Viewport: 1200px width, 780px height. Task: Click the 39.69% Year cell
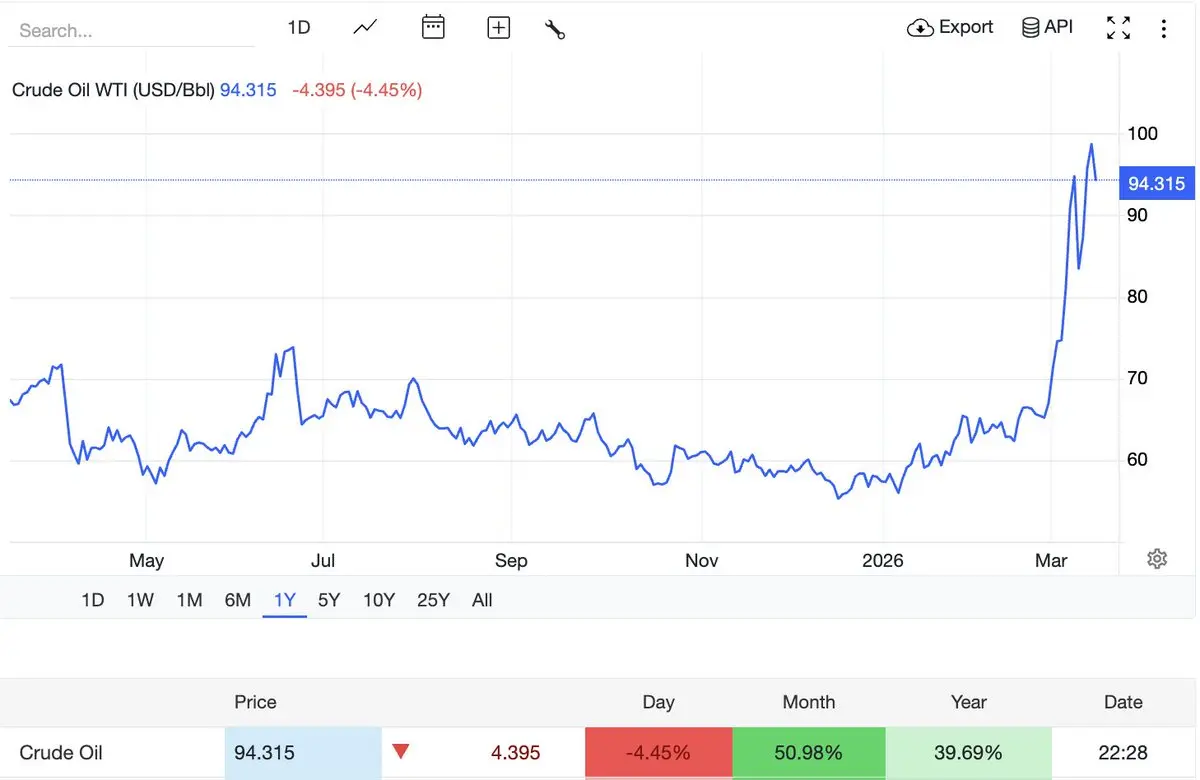tap(968, 752)
